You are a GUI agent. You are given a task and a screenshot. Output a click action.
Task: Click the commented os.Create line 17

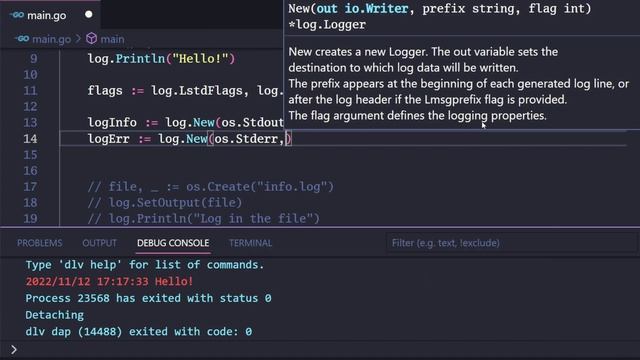[211, 187]
